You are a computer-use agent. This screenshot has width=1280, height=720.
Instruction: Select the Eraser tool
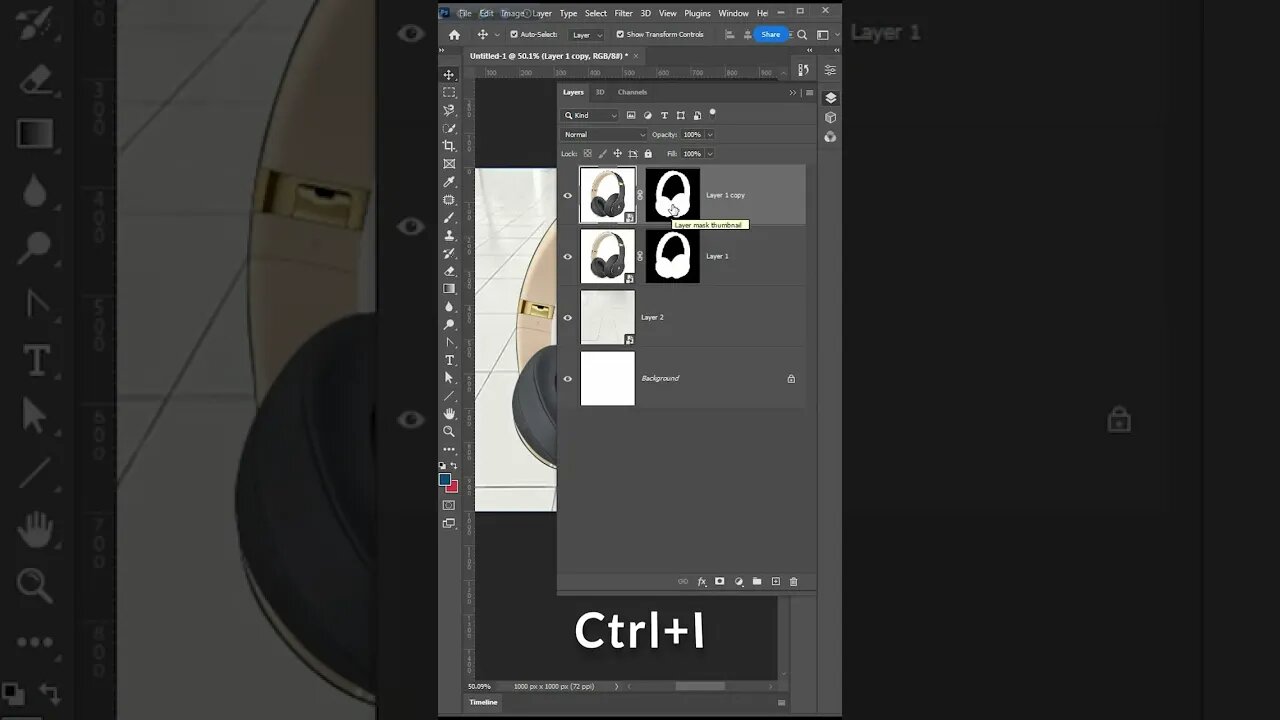(449, 271)
